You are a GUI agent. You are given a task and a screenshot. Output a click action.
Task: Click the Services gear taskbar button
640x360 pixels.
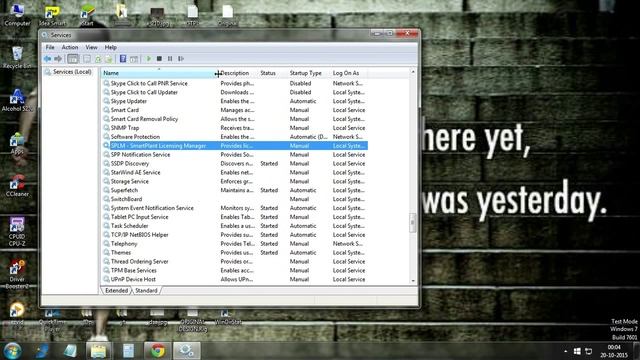[187, 351]
